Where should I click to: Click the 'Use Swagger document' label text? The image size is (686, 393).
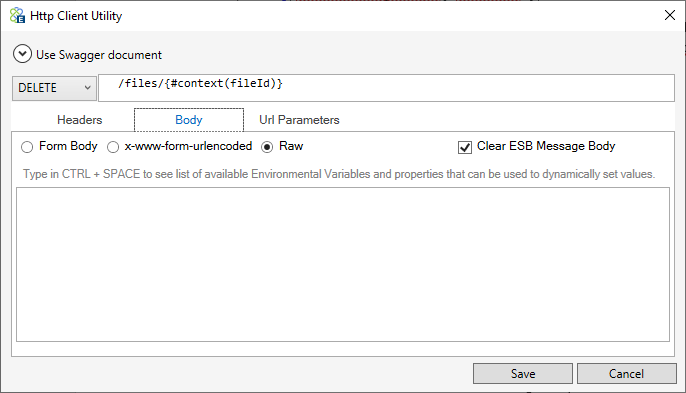tap(99, 55)
